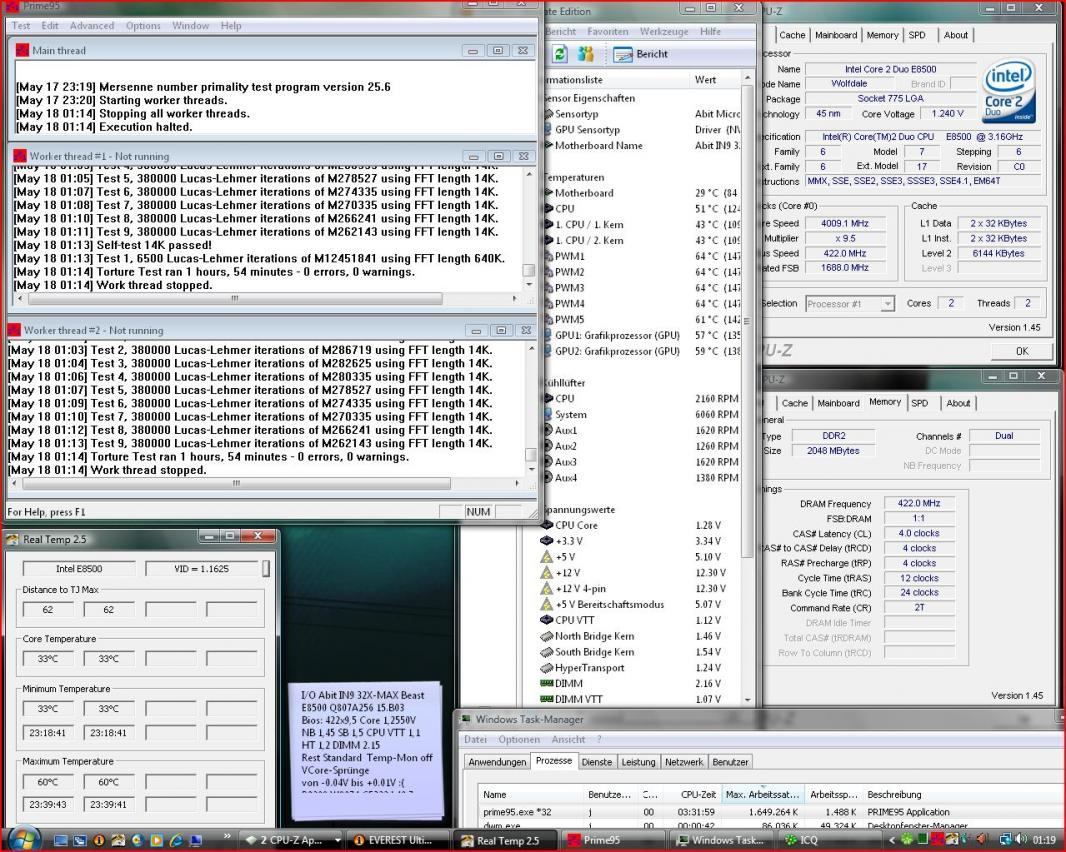Screen dimensions: 1066x852
Task: Click the VID = 1.1625 field
Action: tap(201, 568)
